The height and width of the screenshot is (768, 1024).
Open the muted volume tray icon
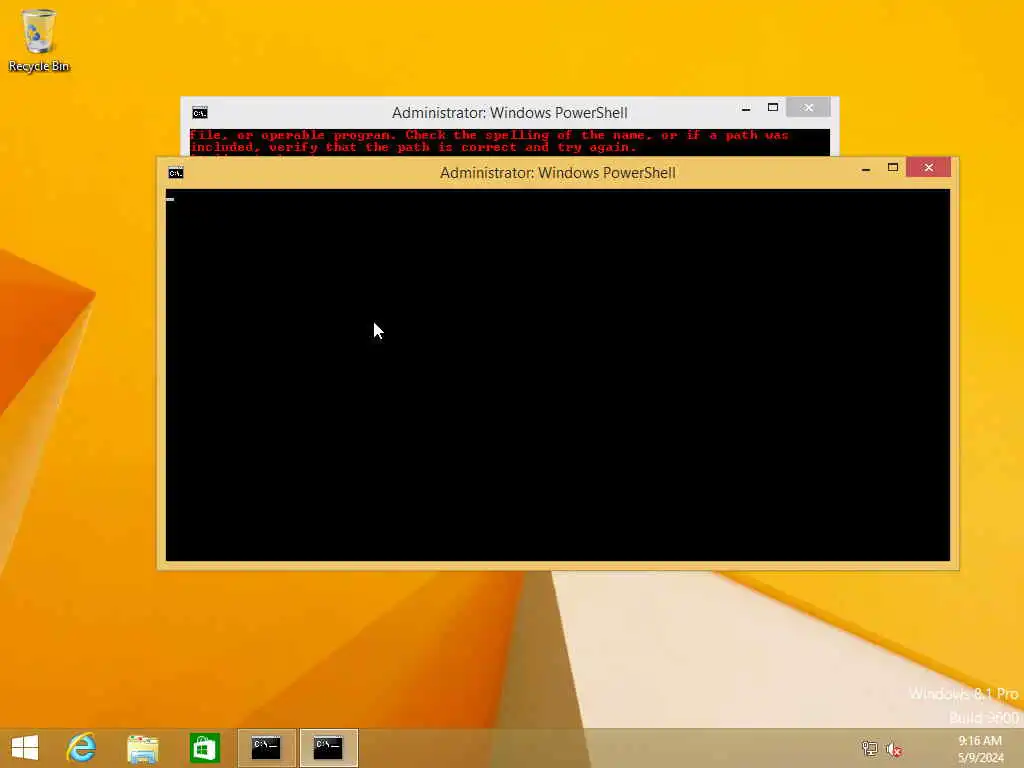[x=894, y=749]
